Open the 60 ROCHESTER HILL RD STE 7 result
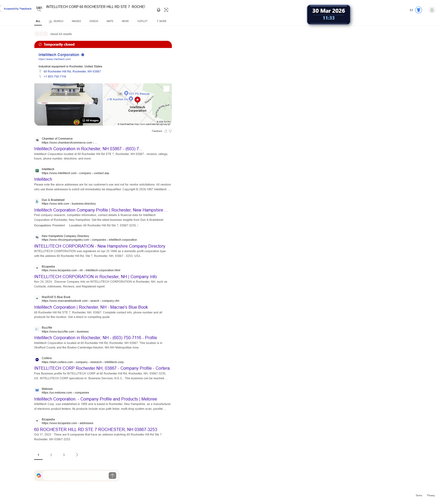Viewport: 444px width, 500px height. (96, 429)
